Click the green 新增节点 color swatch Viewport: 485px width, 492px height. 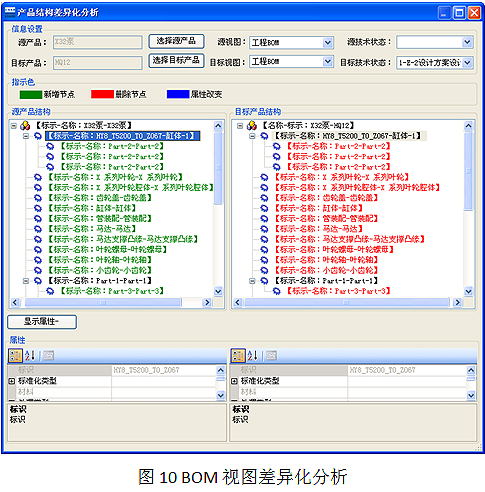point(31,95)
